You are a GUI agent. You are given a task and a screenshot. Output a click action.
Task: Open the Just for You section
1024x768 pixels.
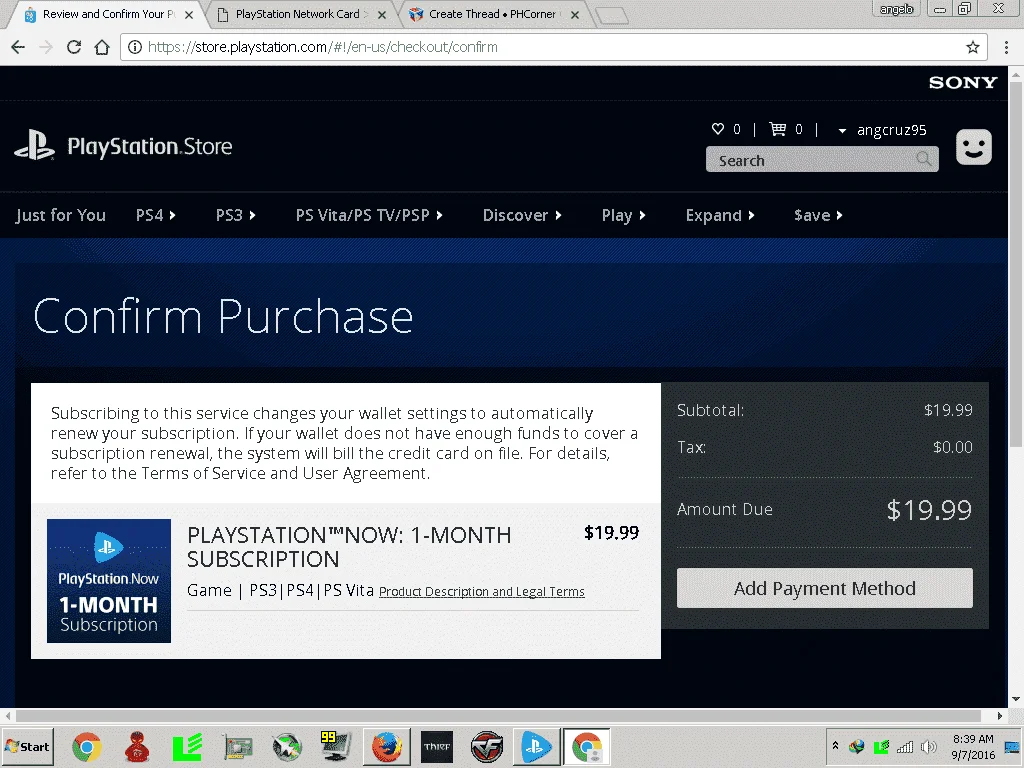click(60, 215)
